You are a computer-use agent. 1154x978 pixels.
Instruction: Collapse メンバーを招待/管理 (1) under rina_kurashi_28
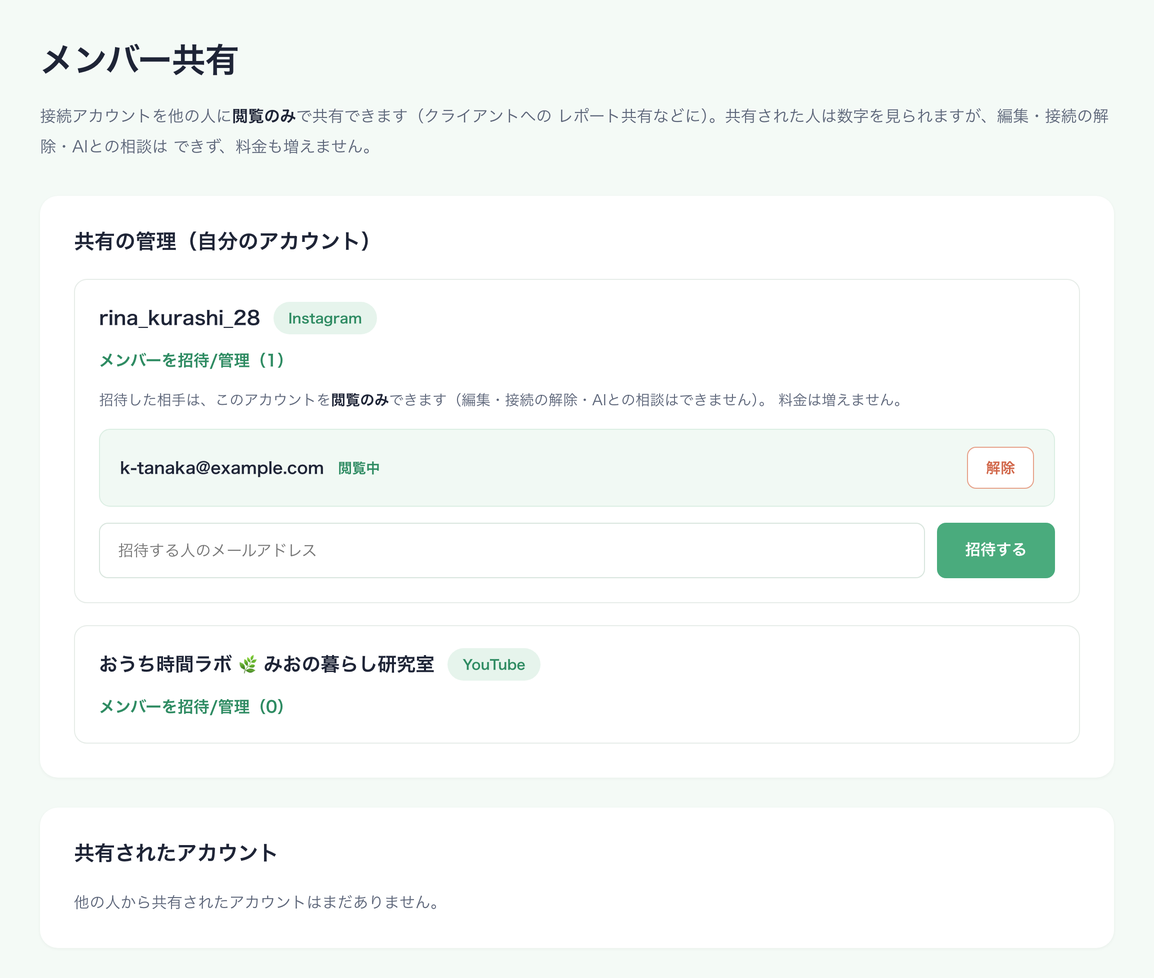[191, 360]
